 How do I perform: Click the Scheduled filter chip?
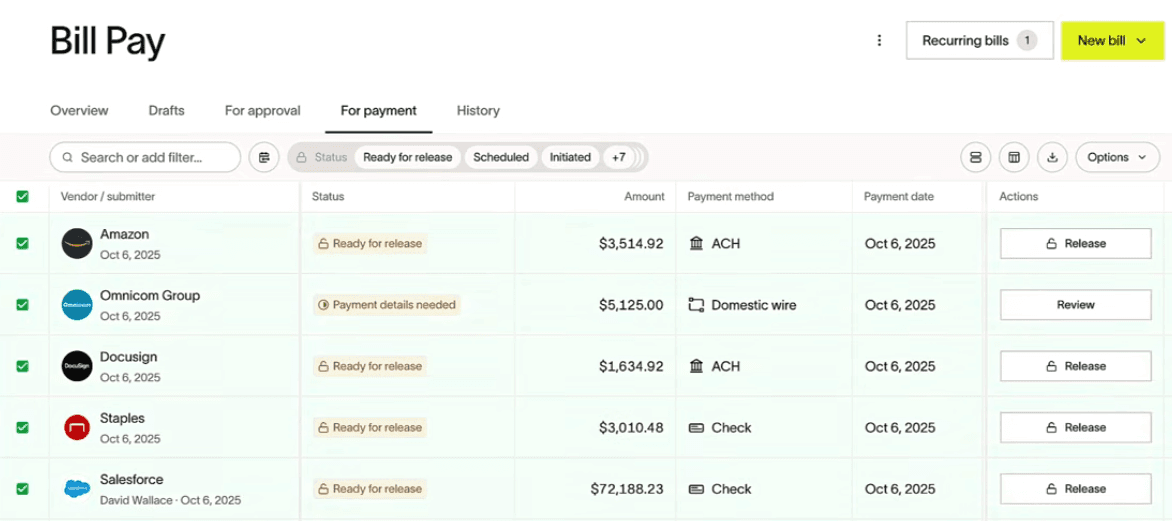click(501, 158)
